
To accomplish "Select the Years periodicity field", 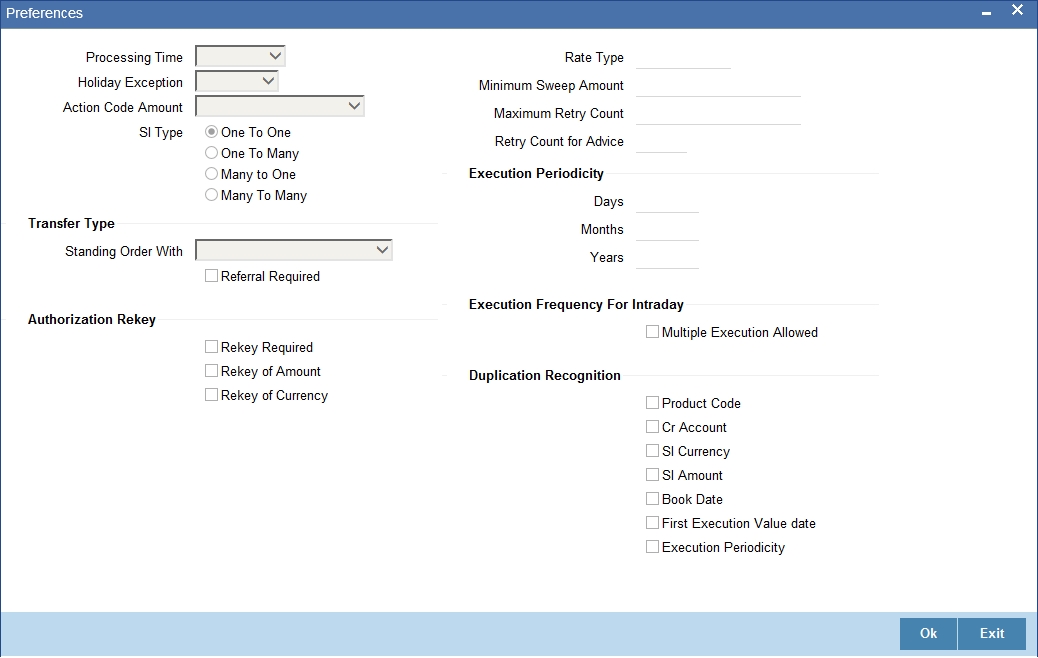I will pos(667,258).
